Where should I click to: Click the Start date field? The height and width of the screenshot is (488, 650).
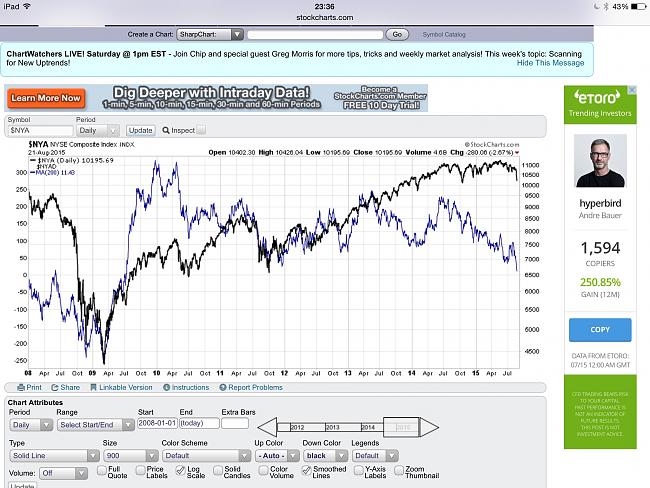coord(157,423)
